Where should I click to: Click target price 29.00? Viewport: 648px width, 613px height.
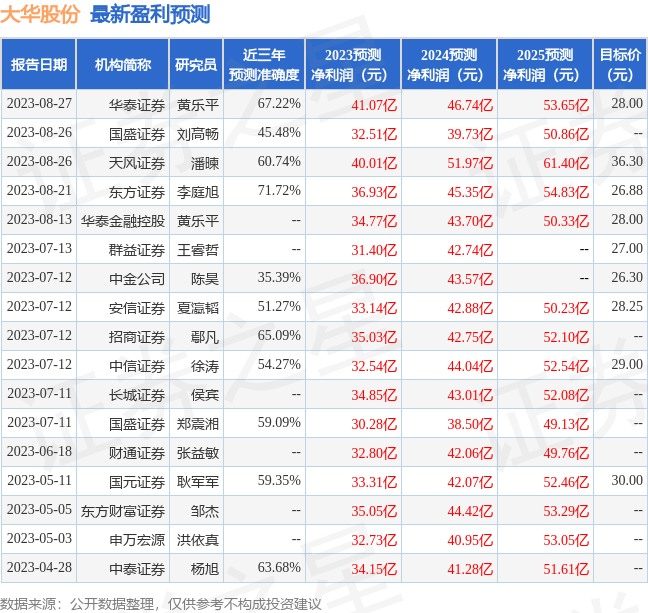pyautogui.click(x=627, y=364)
